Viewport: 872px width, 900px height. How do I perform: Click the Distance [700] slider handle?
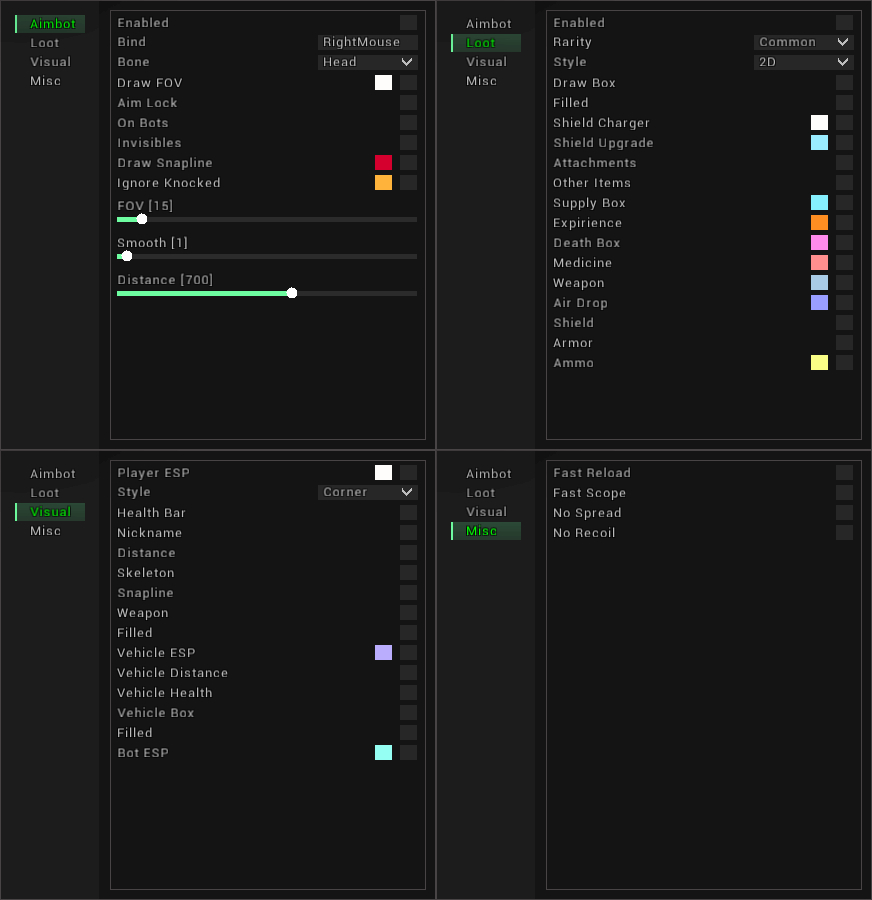(x=292, y=293)
